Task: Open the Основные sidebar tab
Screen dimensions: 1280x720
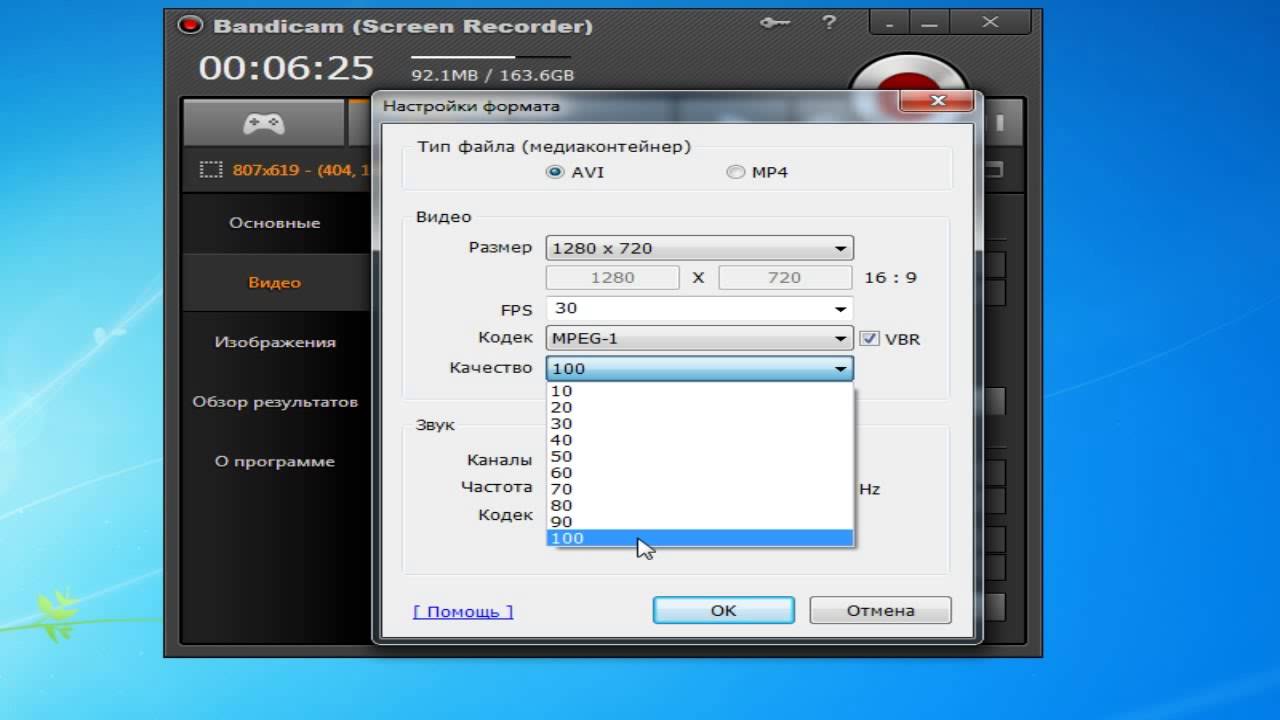Action: (275, 223)
